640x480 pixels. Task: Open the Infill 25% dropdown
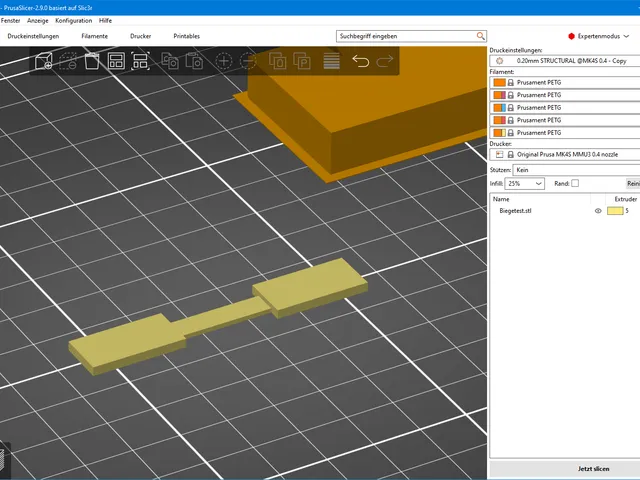point(524,184)
